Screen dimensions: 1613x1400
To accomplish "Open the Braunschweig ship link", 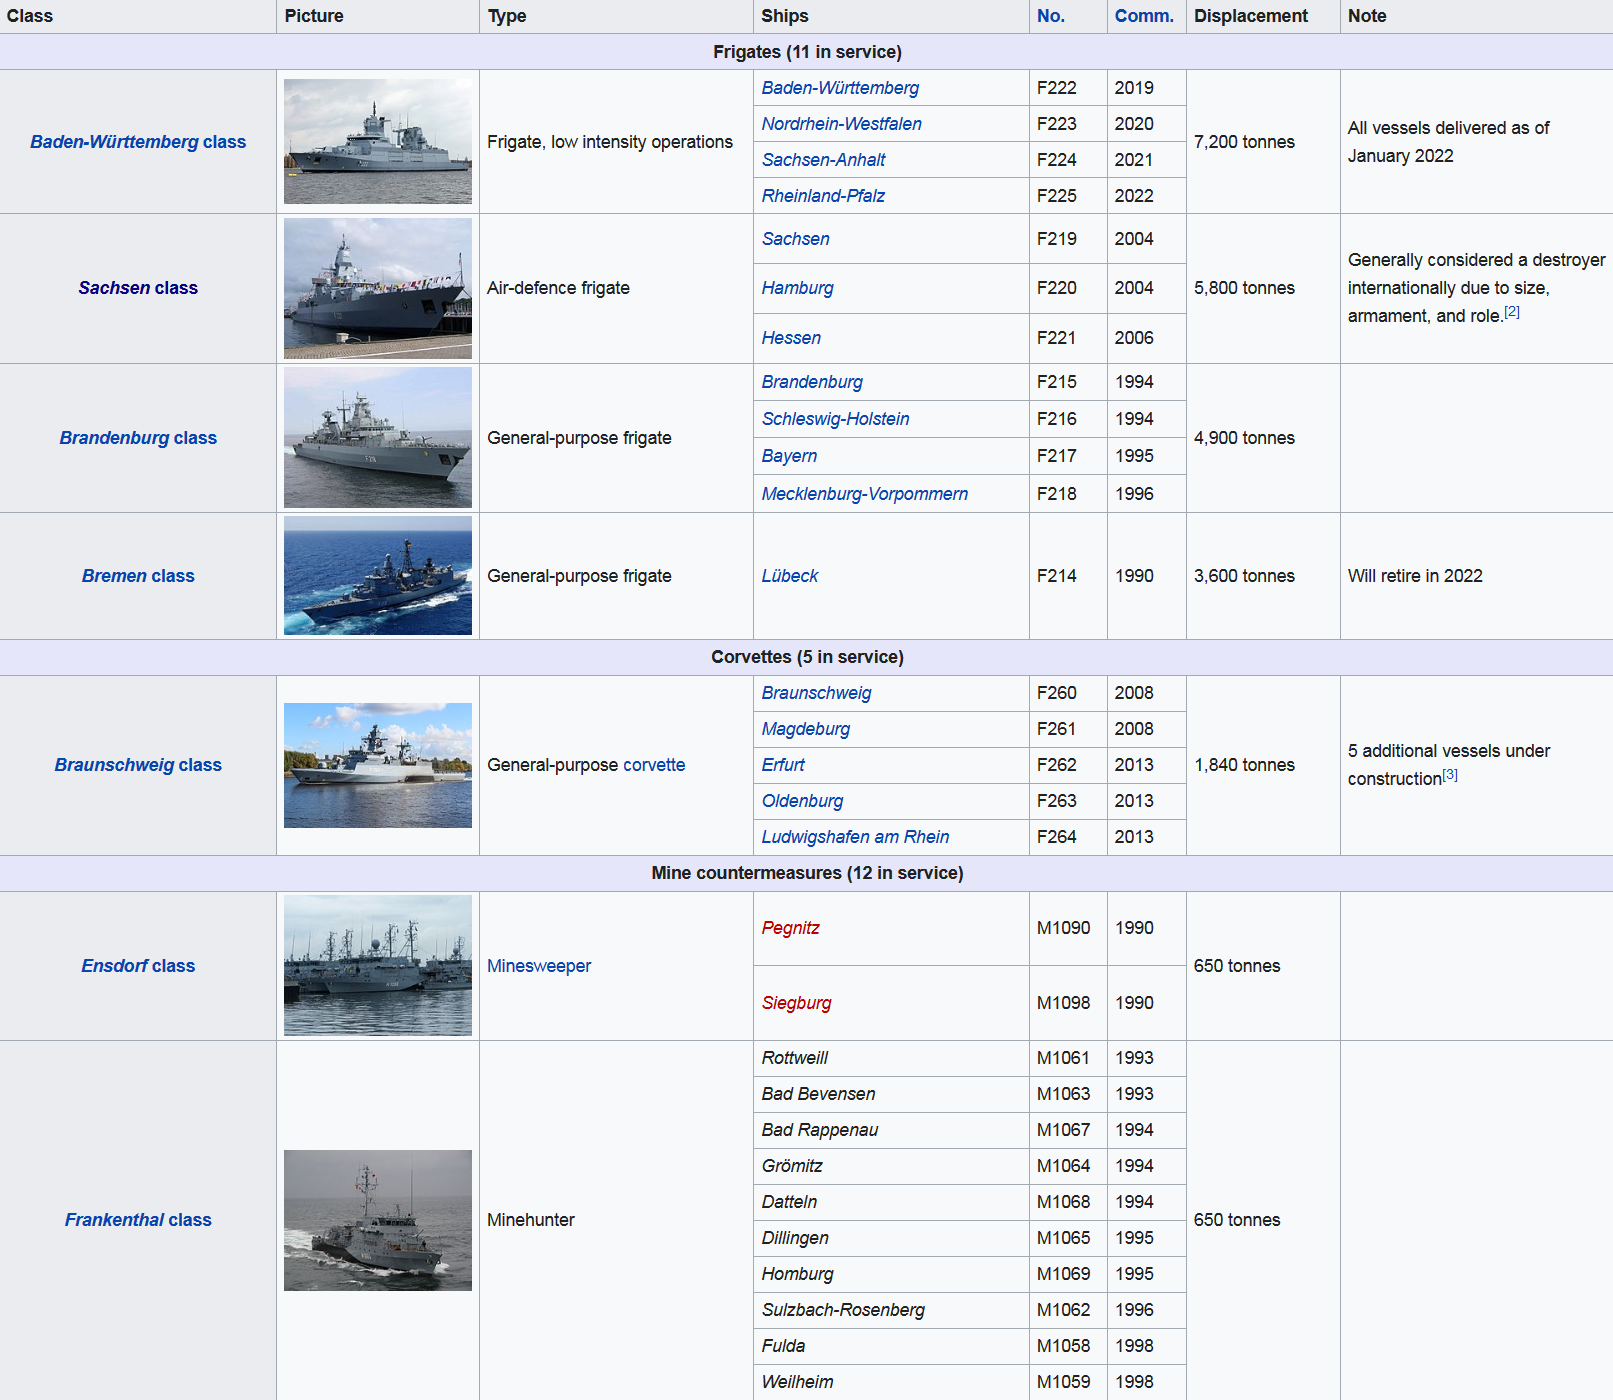I will (817, 693).
